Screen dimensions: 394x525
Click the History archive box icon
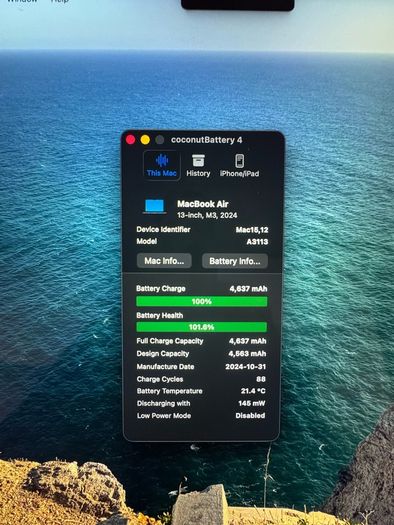coord(198,160)
